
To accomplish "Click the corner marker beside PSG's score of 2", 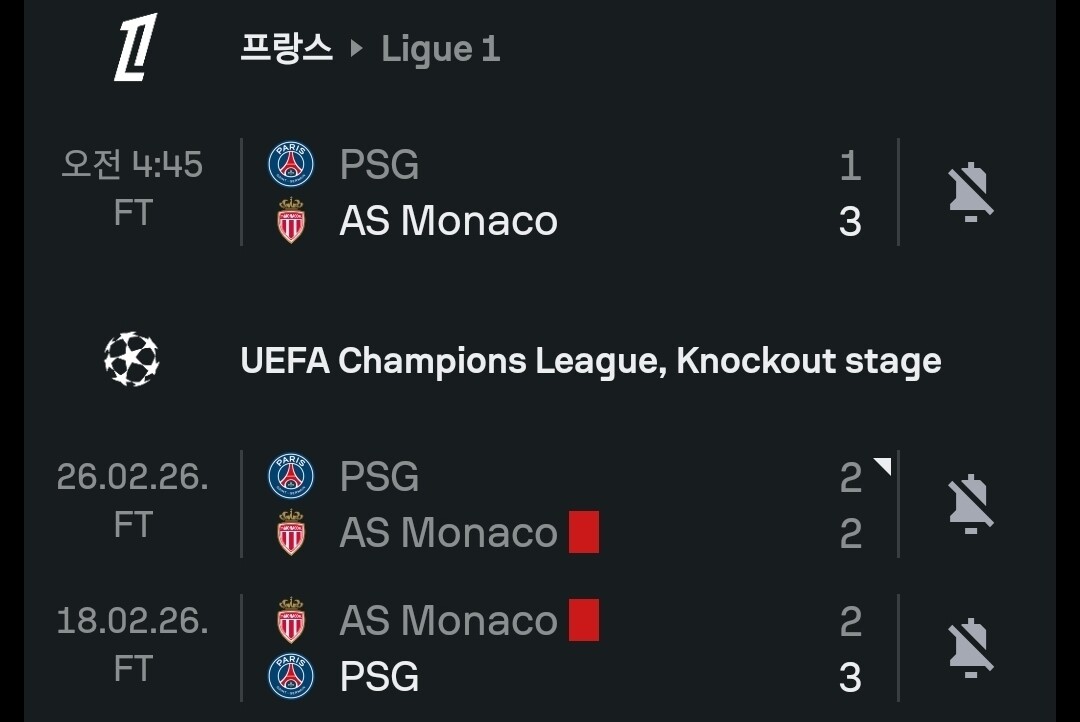I will tap(882, 466).
